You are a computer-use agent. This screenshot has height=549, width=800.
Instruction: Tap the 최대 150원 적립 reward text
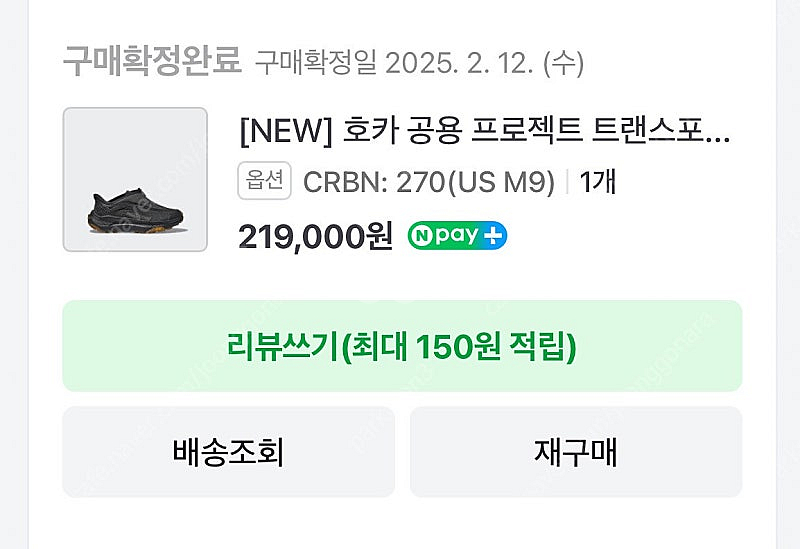coord(460,346)
